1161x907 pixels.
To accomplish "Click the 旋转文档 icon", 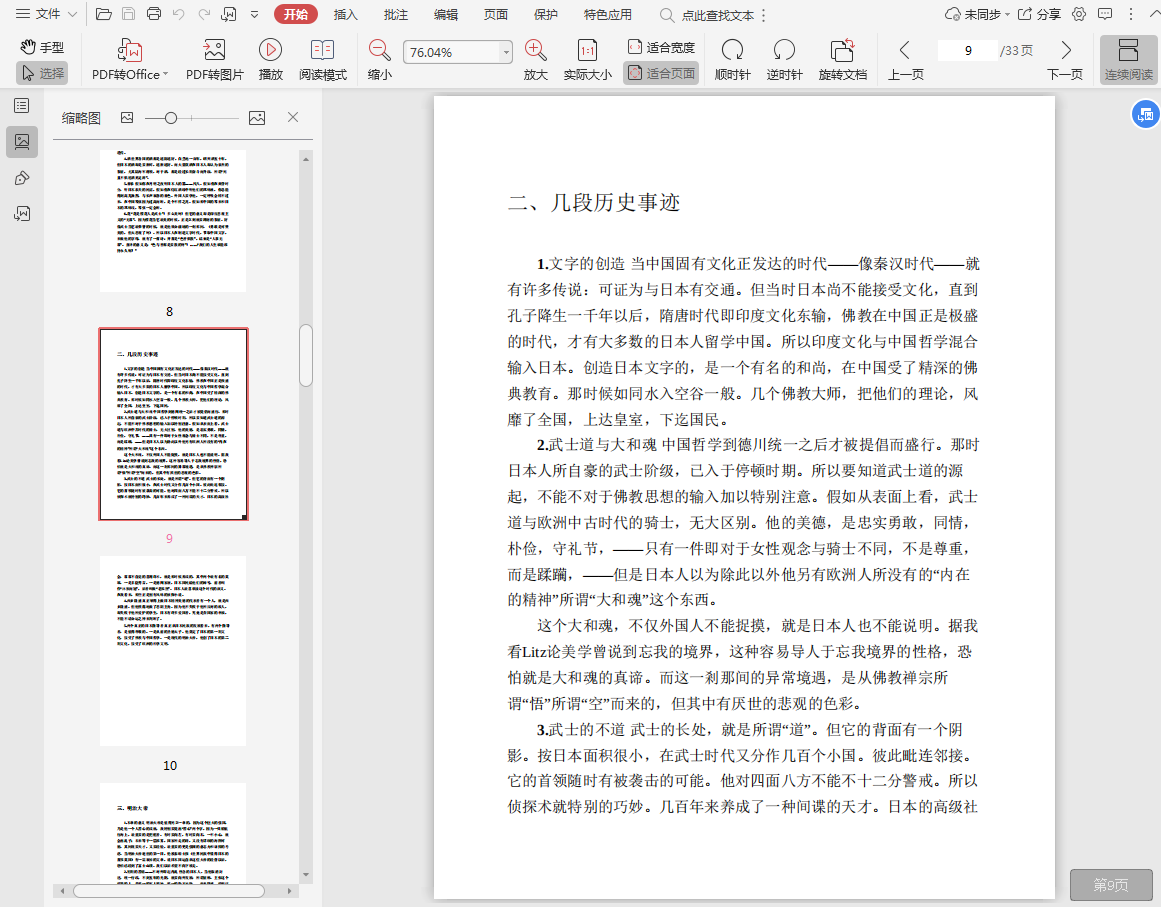I will point(842,51).
